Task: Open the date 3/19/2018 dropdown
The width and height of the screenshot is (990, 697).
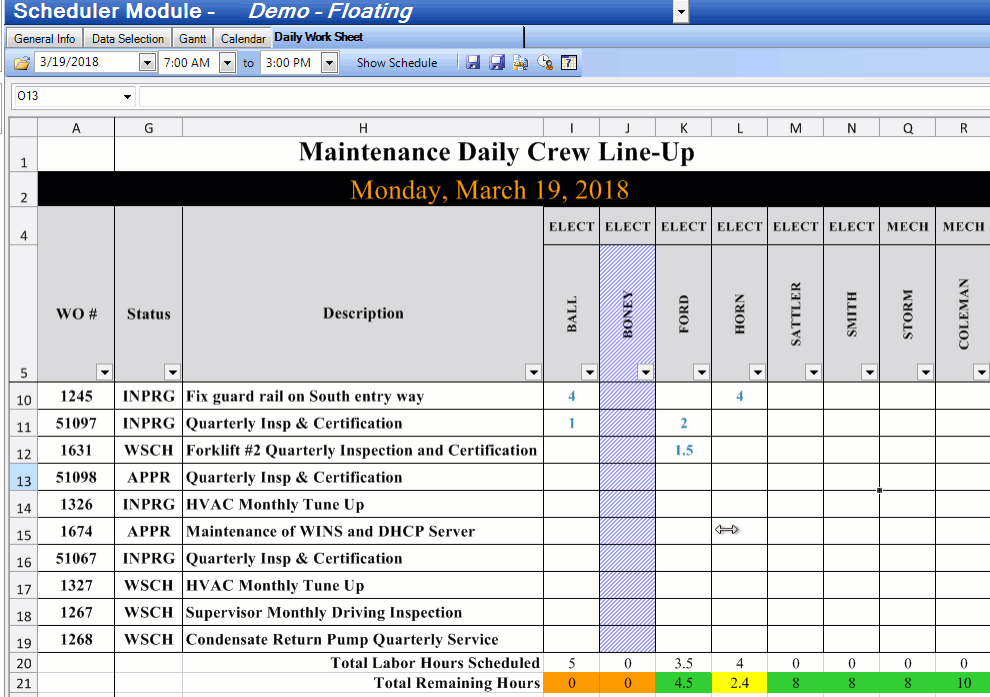Action: pyautogui.click(x=147, y=63)
